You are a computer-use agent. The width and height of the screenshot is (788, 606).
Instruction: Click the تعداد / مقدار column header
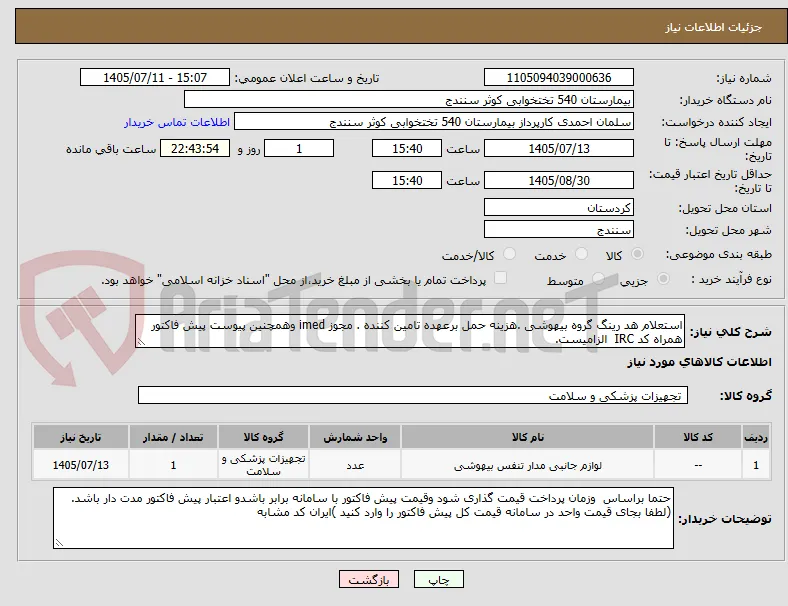click(x=173, y=437)
